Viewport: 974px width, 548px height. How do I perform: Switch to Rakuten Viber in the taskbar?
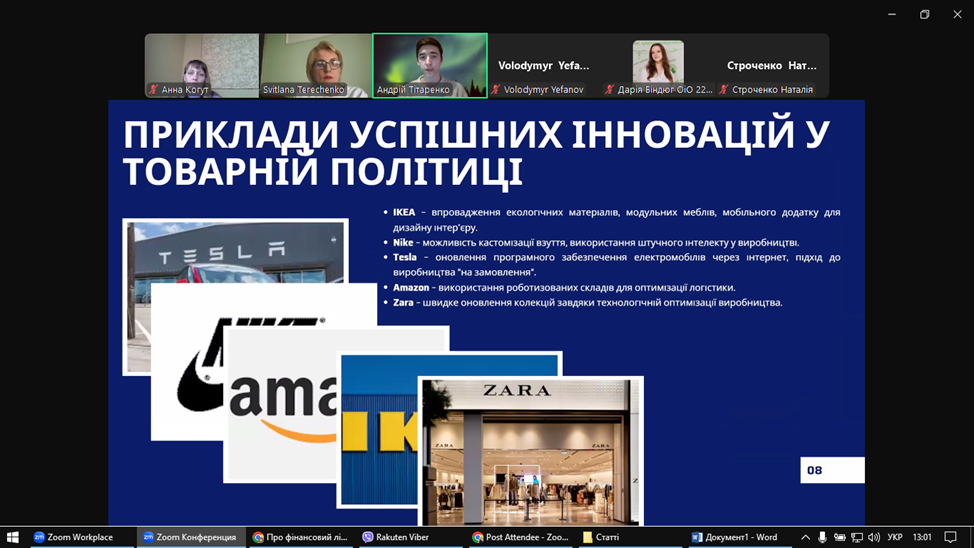pyautogui.click(x=396, y=537)
